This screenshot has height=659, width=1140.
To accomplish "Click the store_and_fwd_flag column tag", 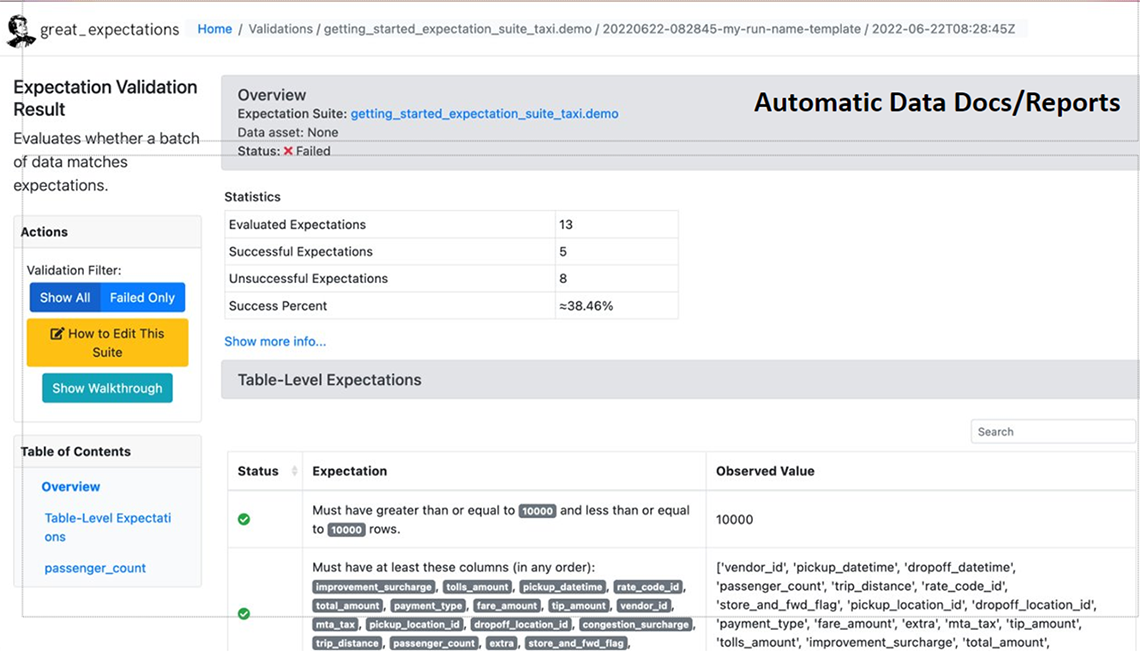I will pos(575,644).
